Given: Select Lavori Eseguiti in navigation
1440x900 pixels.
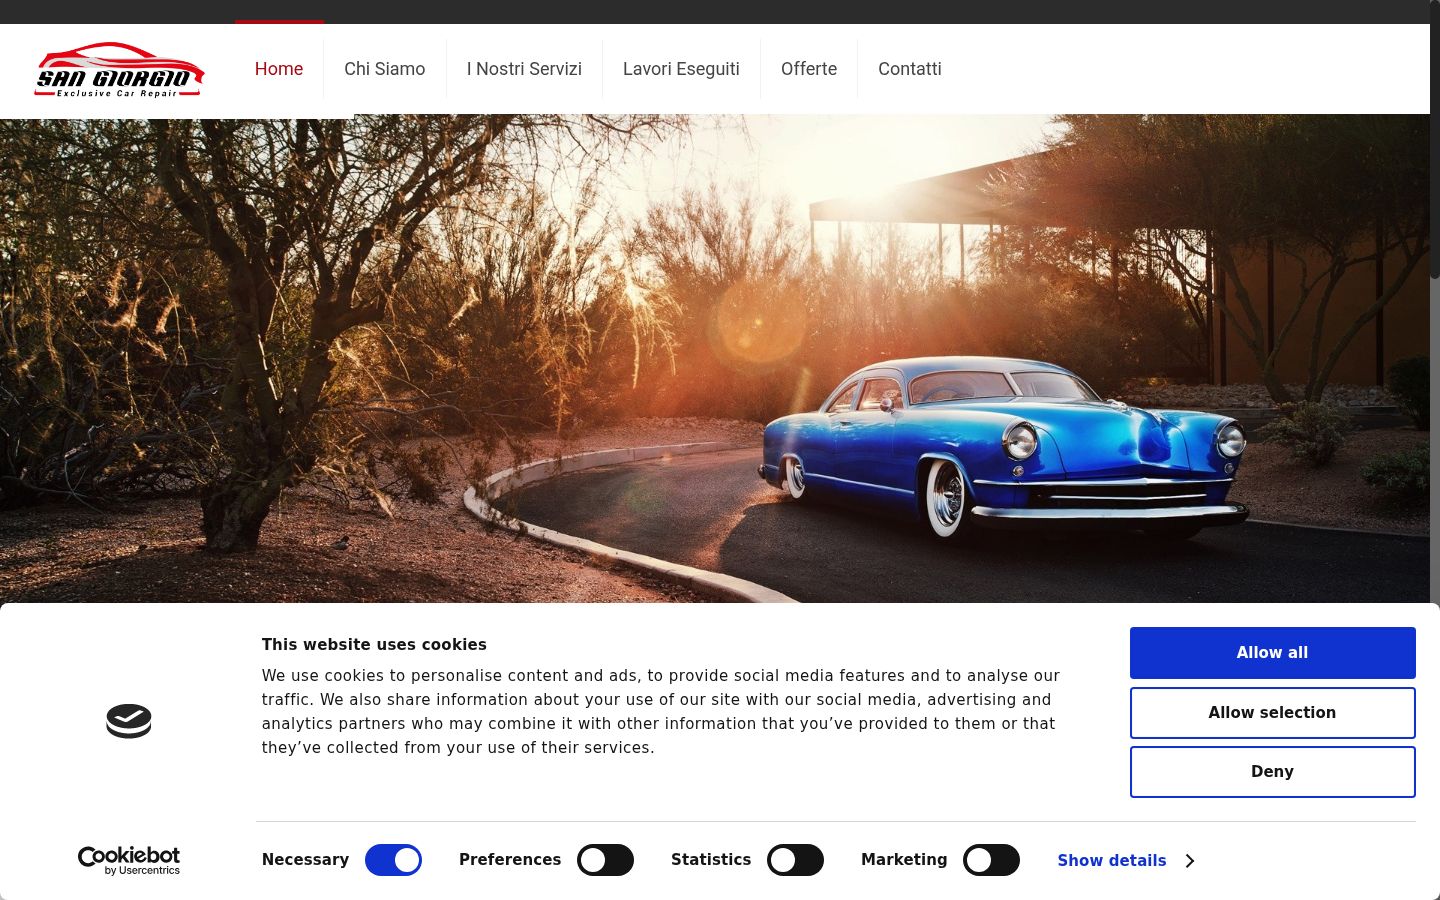Looking at the screenshot, I should [x=681, y=69].
